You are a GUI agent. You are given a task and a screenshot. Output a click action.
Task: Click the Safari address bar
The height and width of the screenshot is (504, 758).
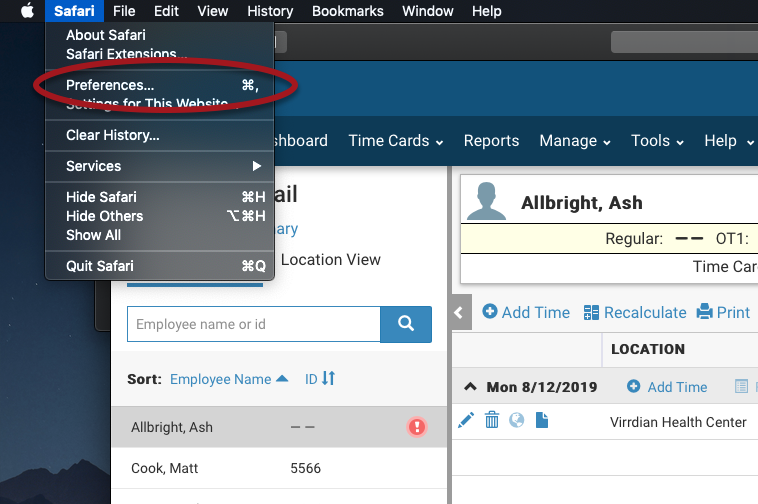tap(684, 42)
